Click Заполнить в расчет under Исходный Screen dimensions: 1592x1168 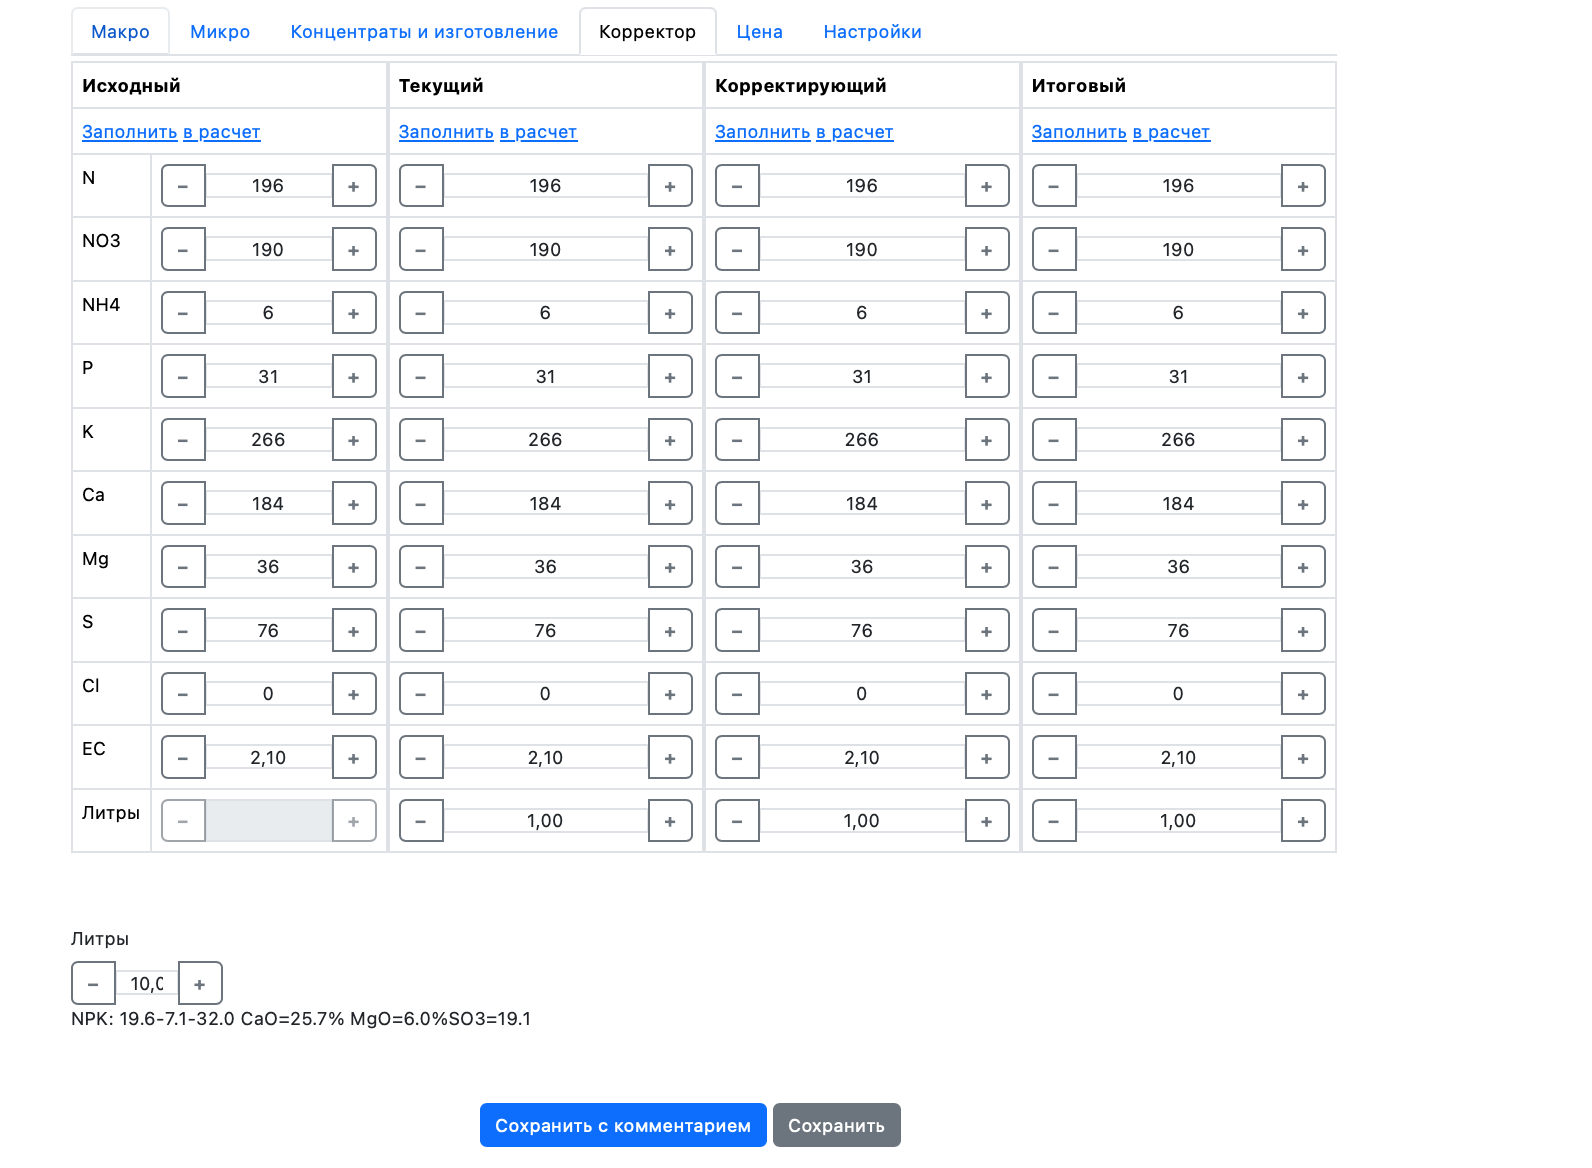171,132
